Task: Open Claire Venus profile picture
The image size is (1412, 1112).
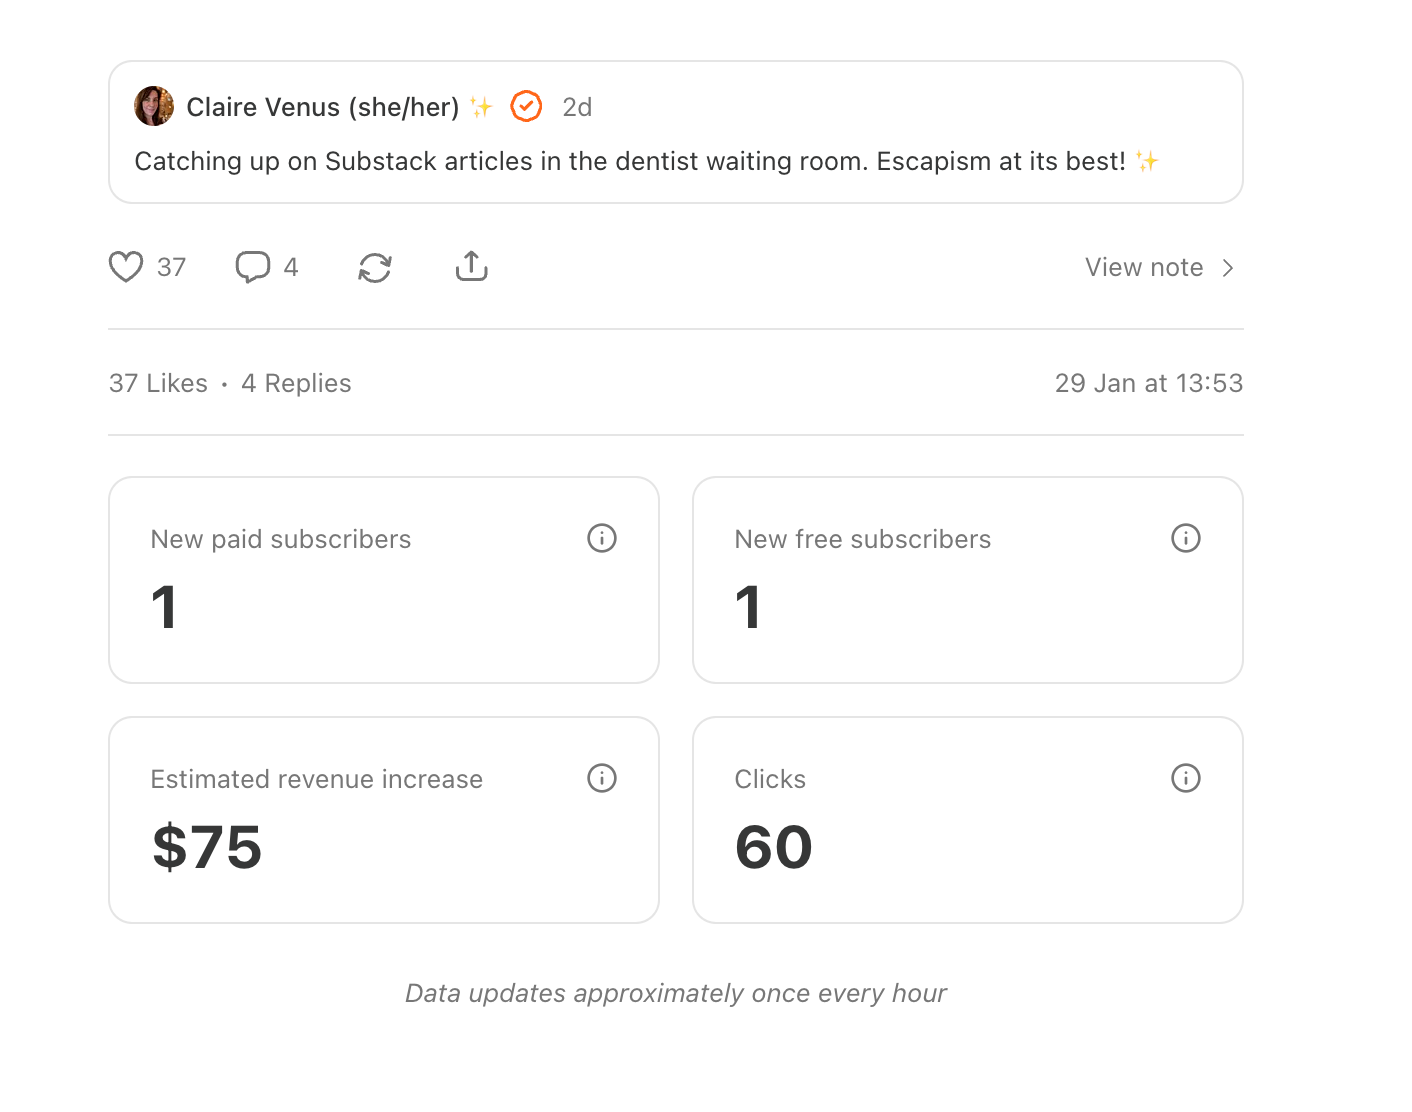Action: click(x=154, y=106)
